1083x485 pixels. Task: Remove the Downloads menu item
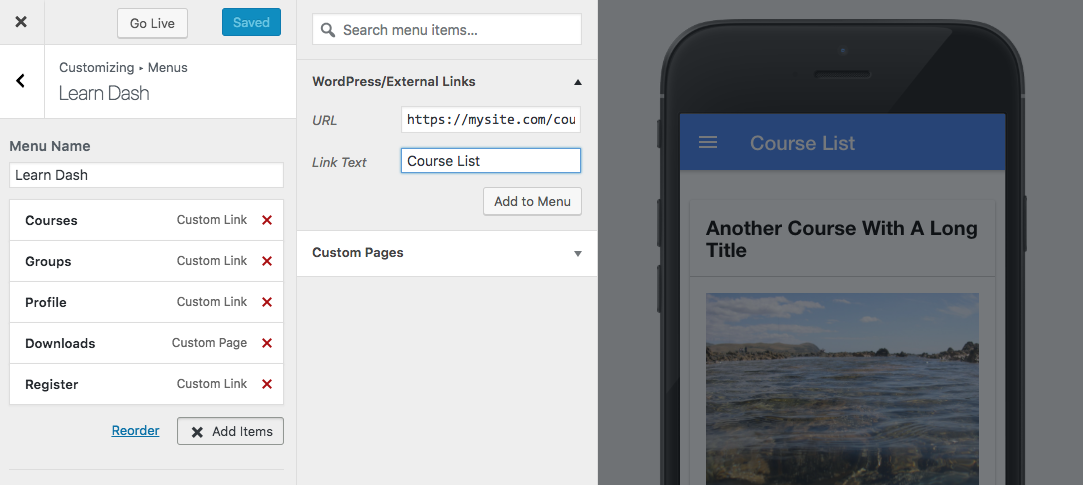click(x=267, y=343)
